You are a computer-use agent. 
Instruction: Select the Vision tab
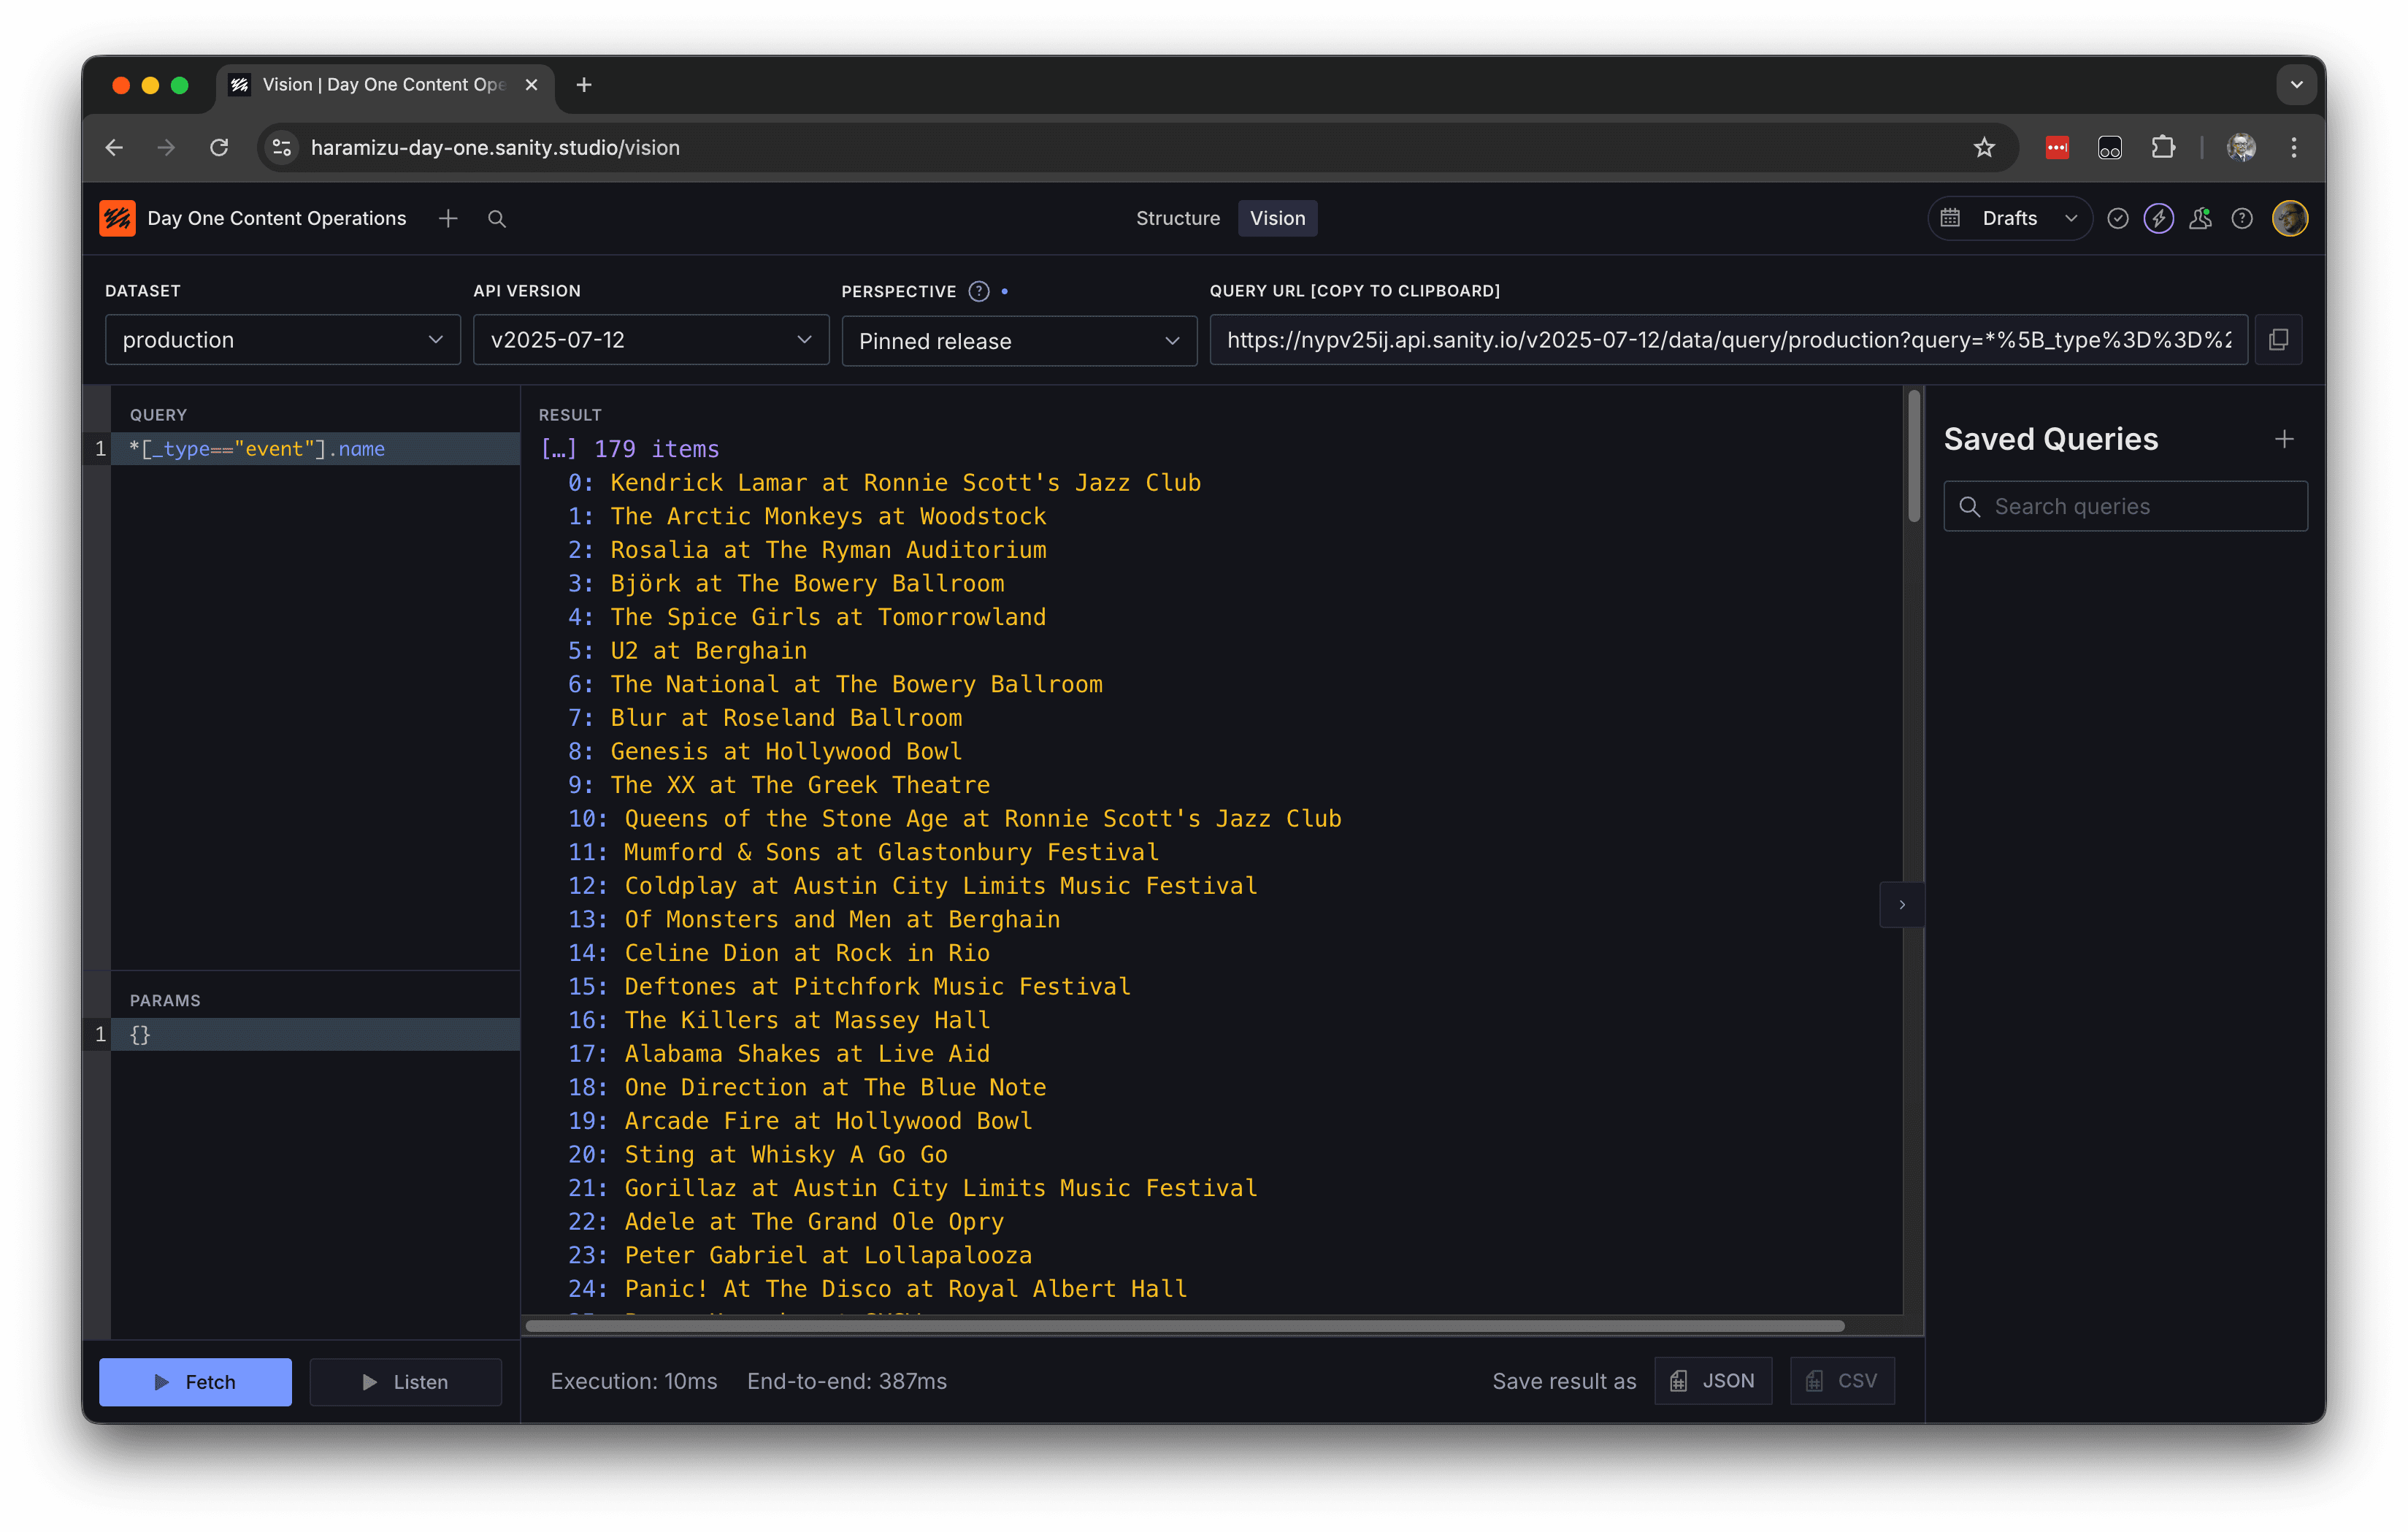point(1276,218)
